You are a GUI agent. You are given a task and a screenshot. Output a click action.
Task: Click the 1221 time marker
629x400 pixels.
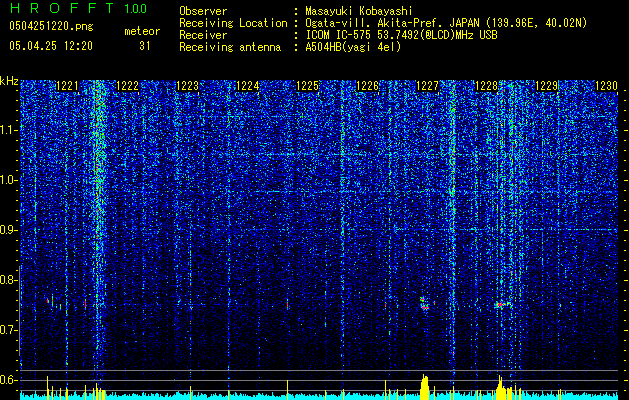(x=67, y=86)
